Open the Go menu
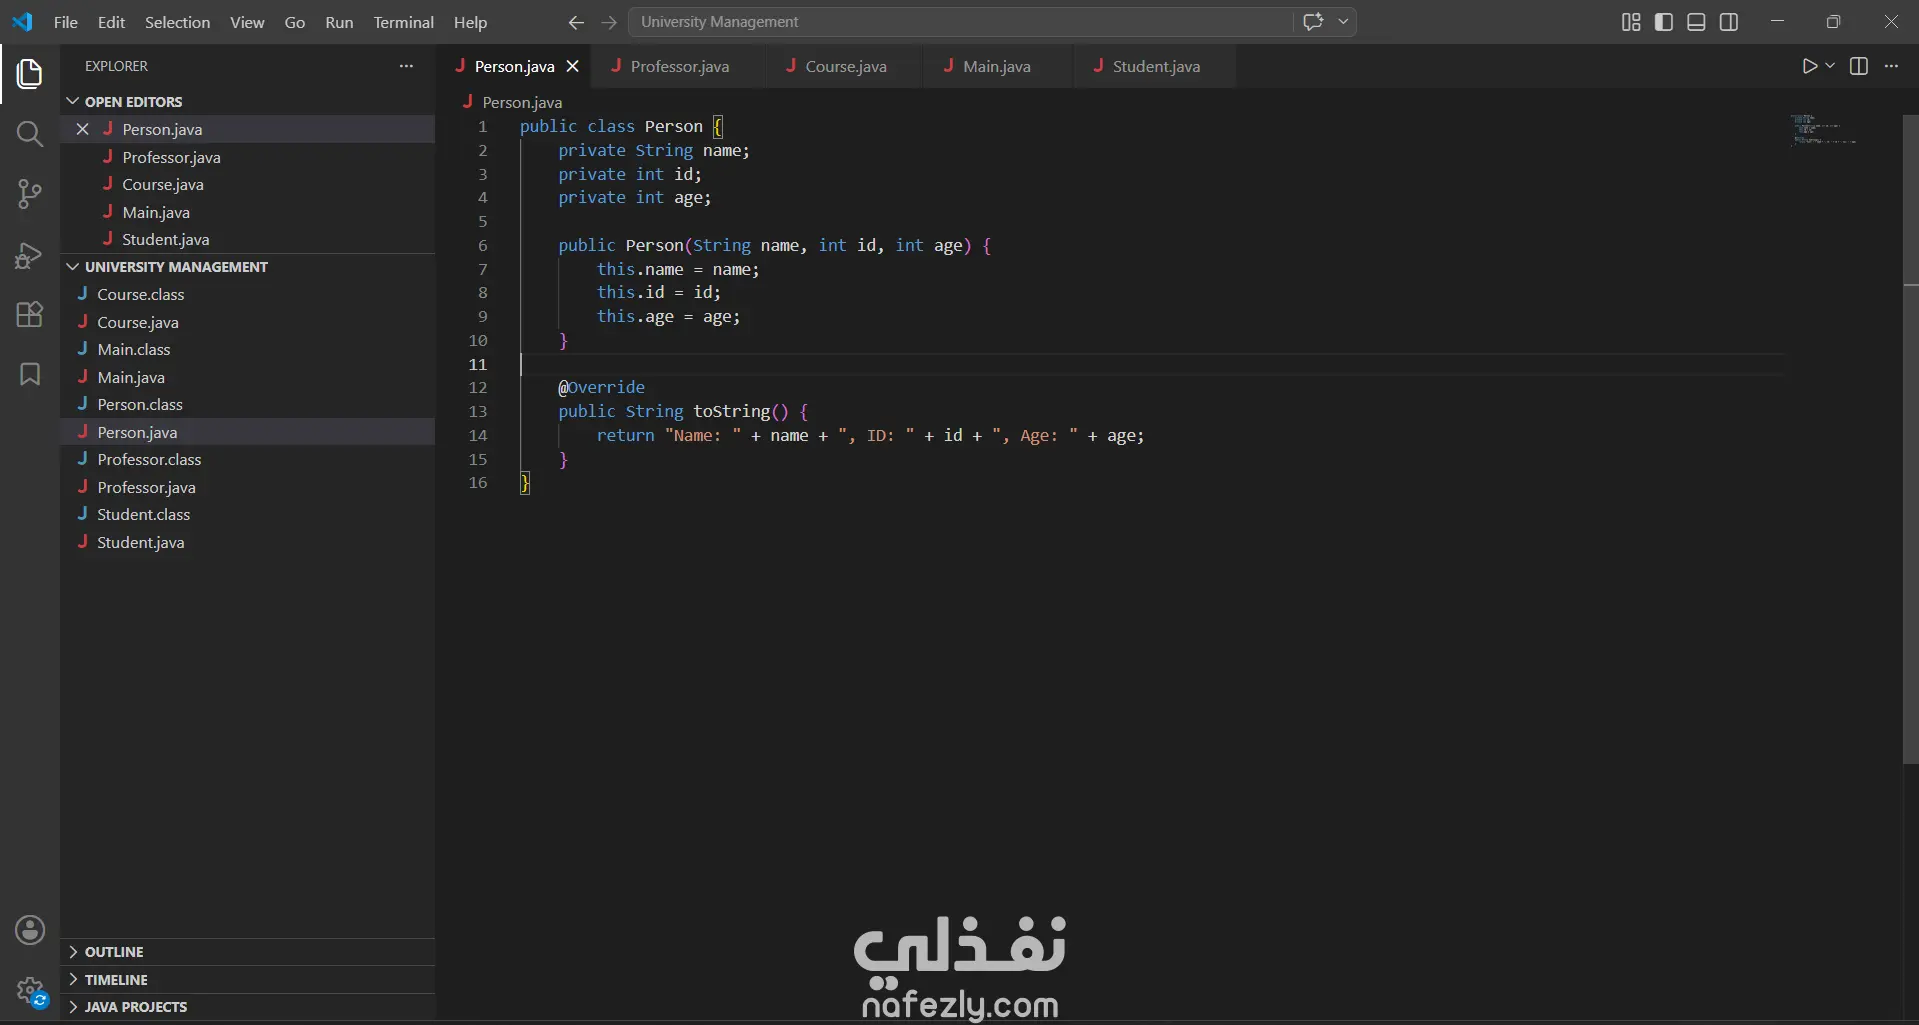 (x=295, y=22)
